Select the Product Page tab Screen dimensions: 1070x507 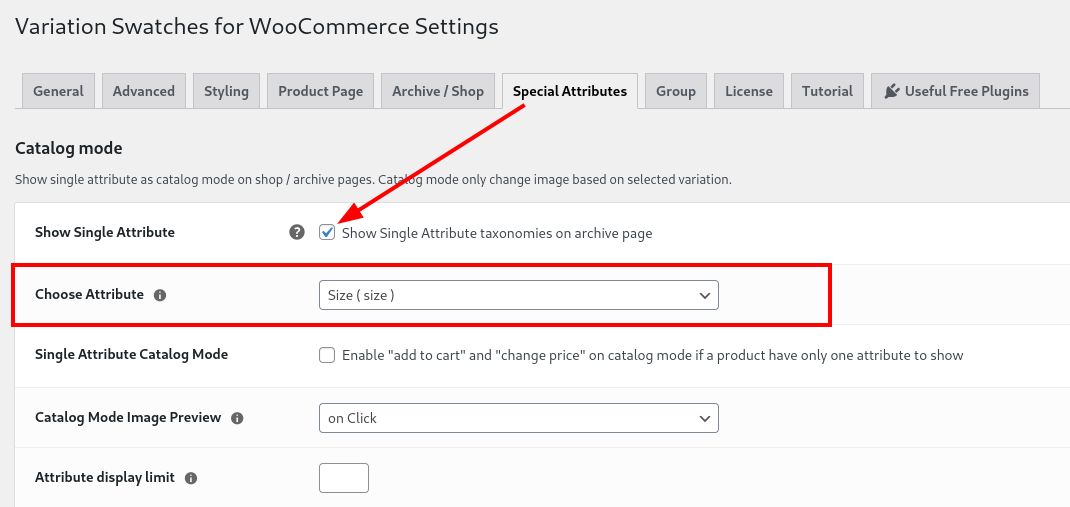[x=321, y=91]
